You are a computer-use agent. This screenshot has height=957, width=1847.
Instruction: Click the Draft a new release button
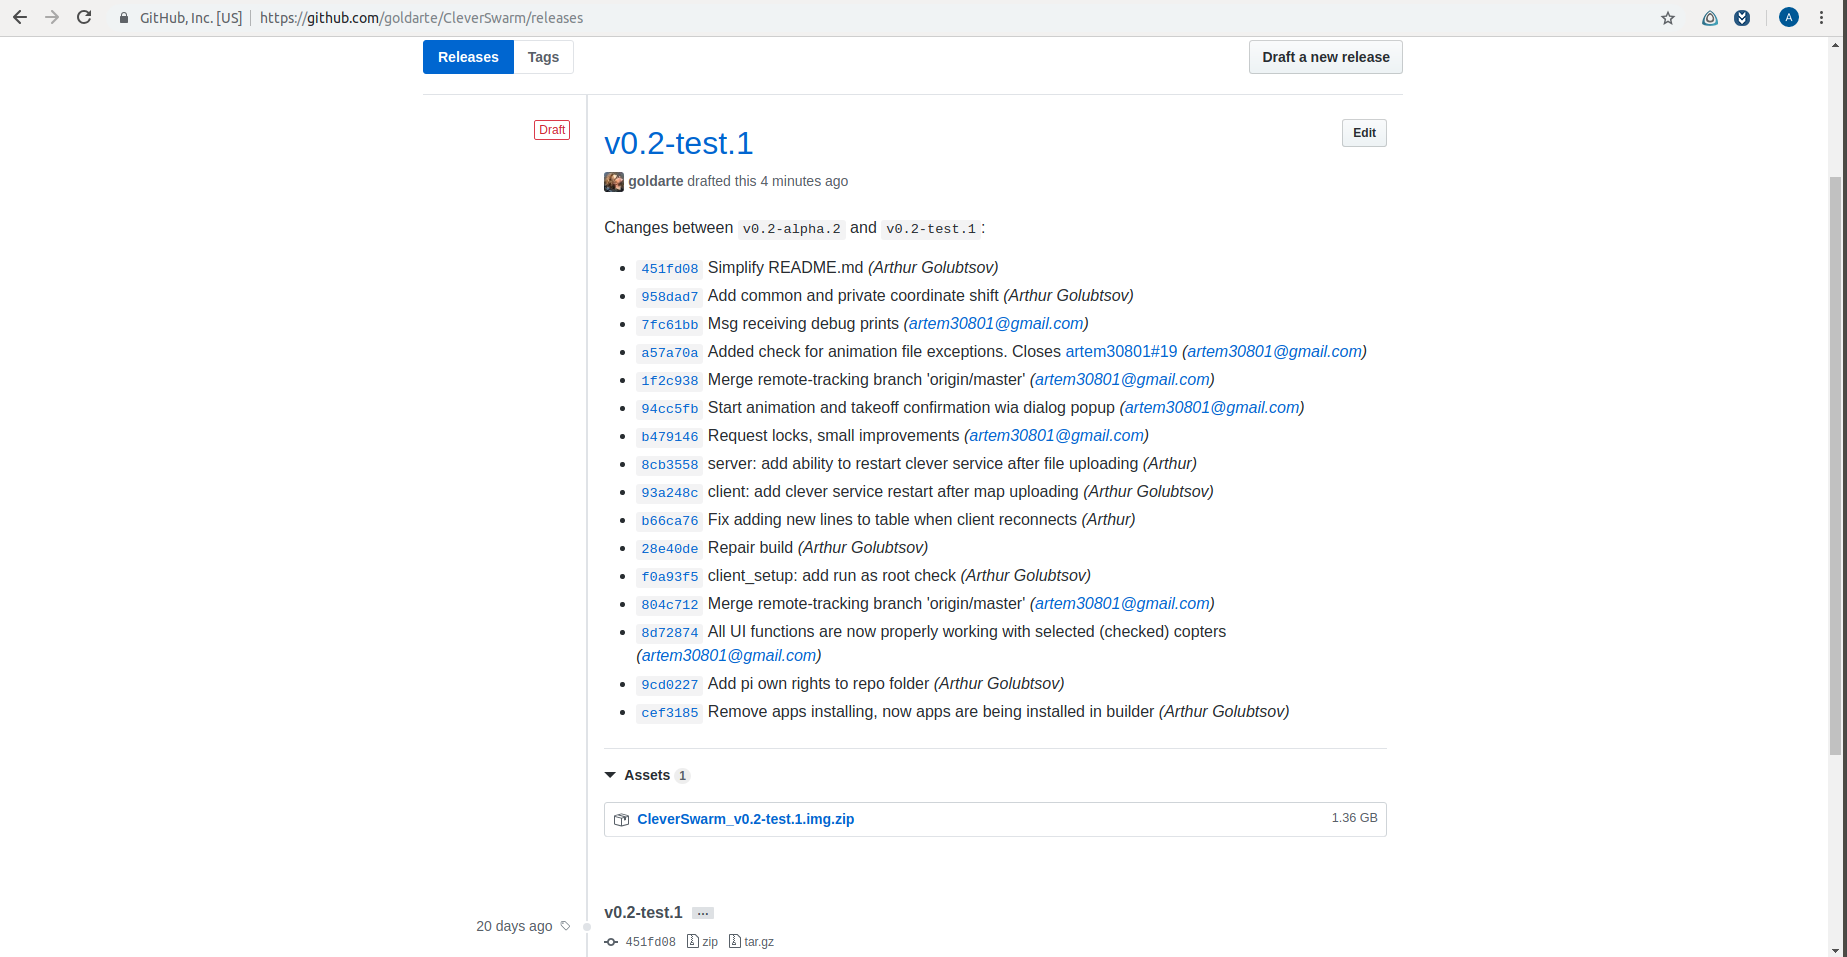1325,57
